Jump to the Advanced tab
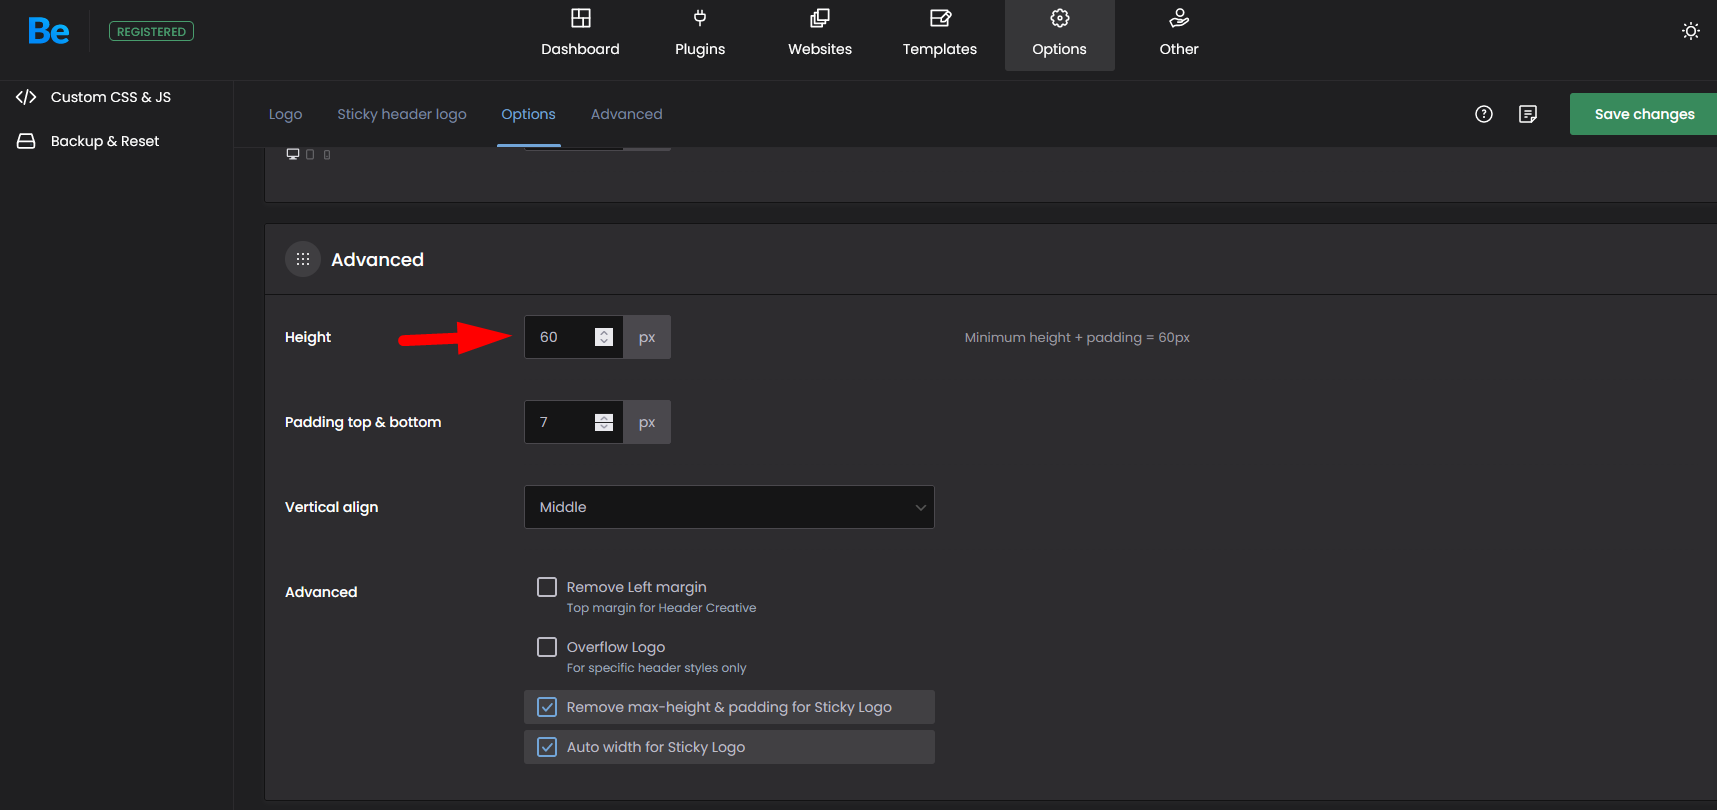Screen dimensions: 1717x810 (x=626, y=114)
